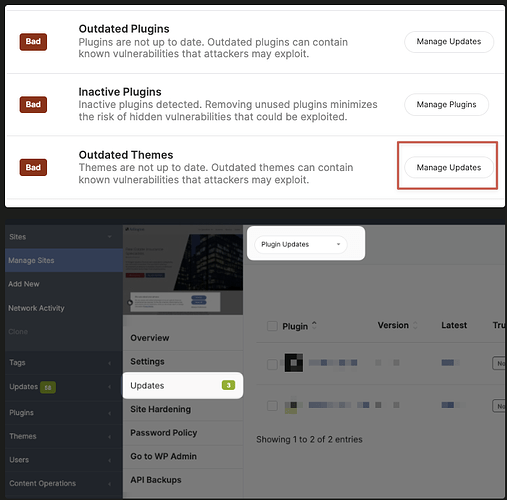Sort by the Version column arrows

click(415, 325)
